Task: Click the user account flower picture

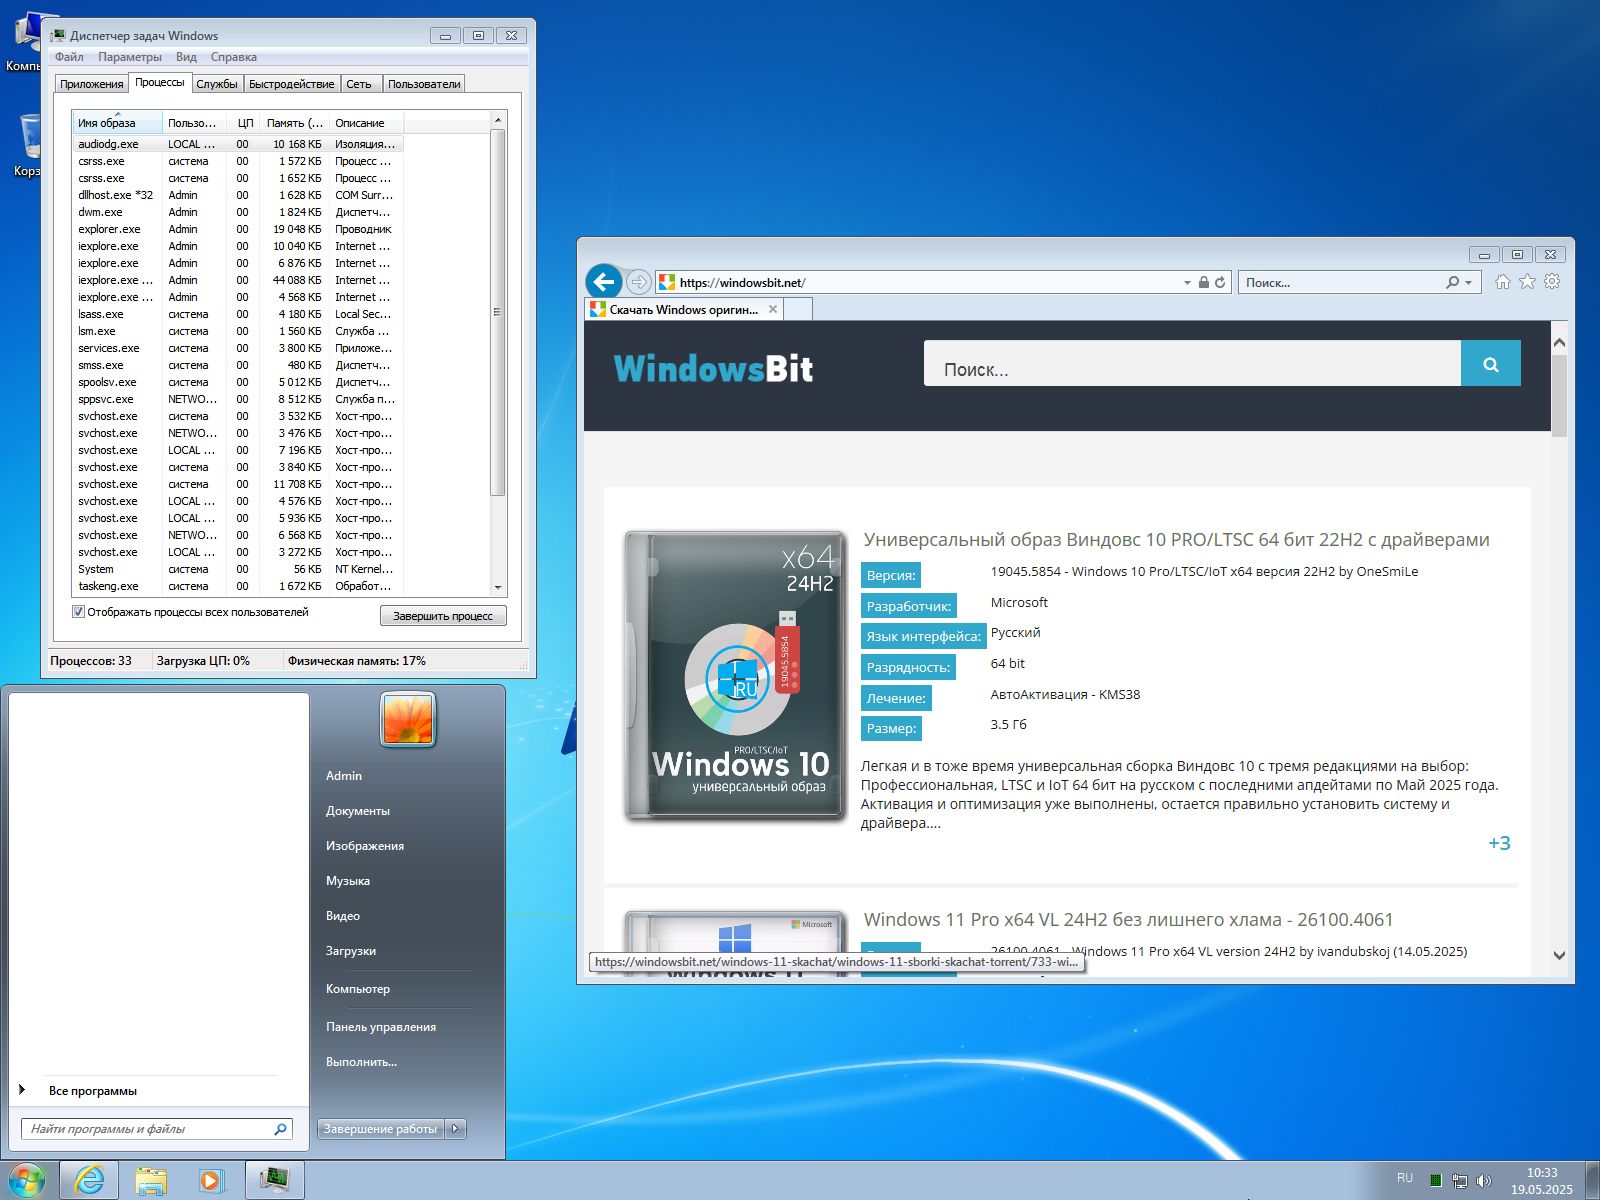Action: pyautogui.click(x=408, y=720)
